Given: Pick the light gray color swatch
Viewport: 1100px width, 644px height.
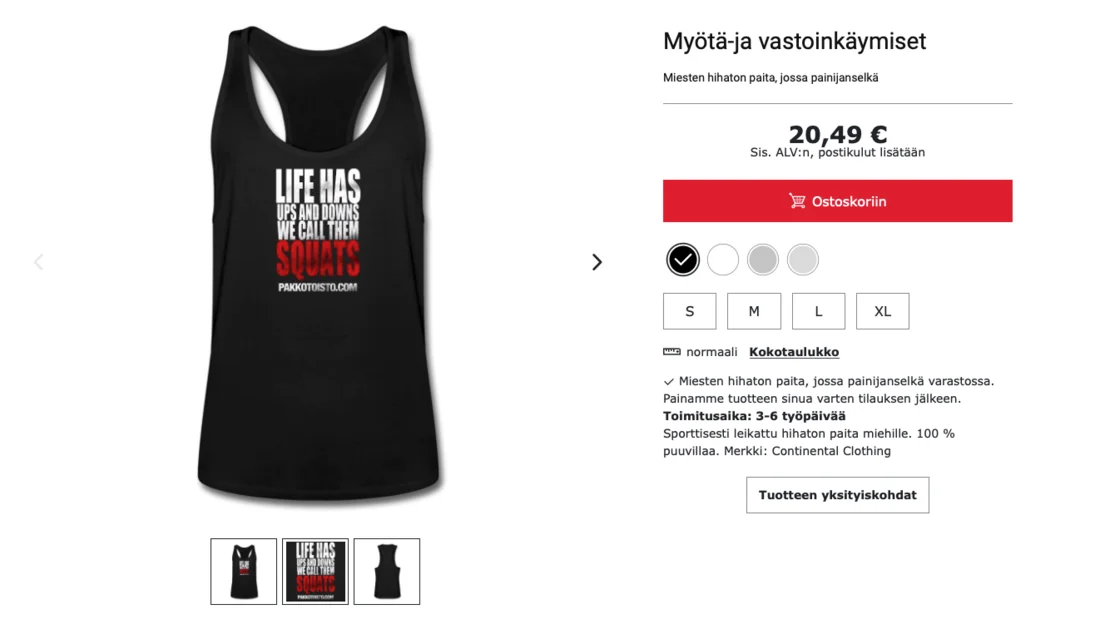Looking at the screenshot, I should 803,260.
